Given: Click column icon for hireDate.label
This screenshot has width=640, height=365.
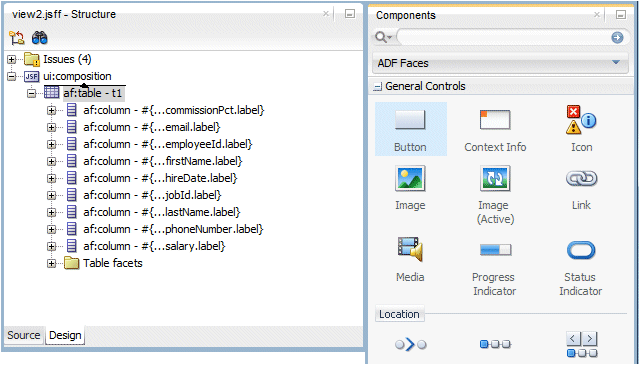Looking at the screenshot, I should pos(71,178).
